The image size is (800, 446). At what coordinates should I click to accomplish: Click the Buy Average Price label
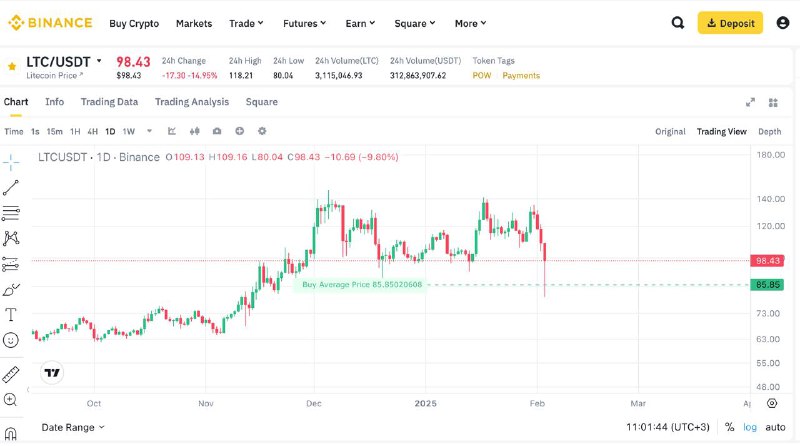coord(362,284)
